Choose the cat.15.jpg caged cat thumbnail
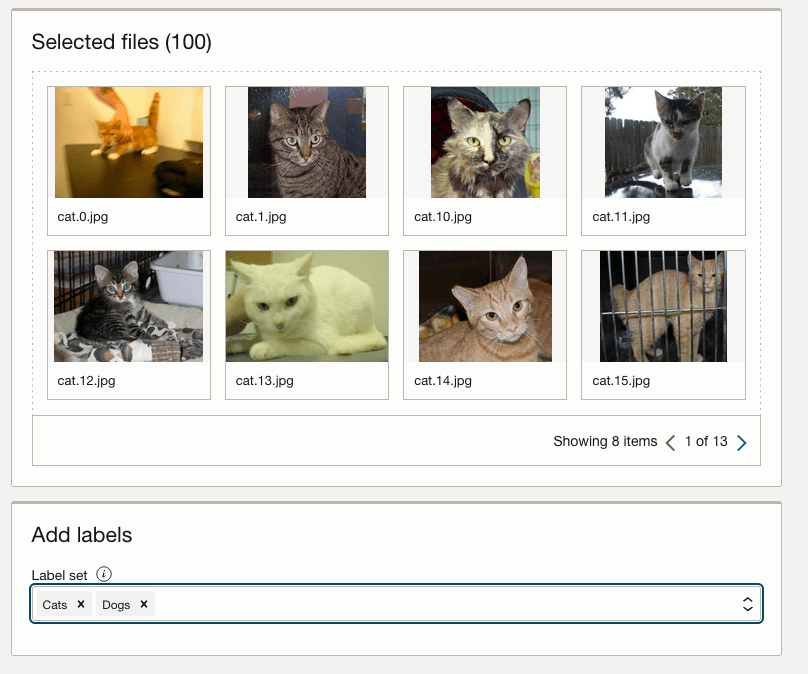The height and width of the screenshot is (674, 808). 663,306
